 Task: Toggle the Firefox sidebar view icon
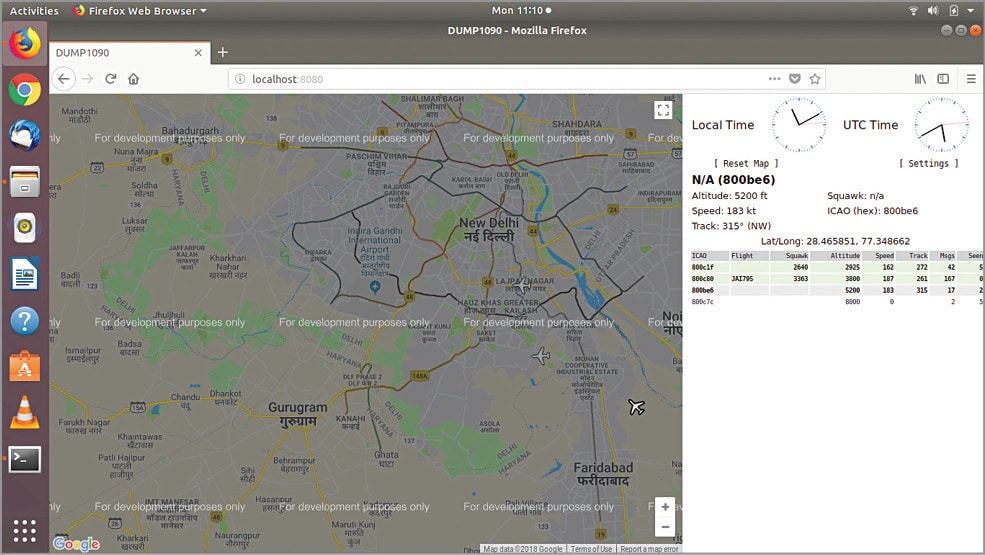pos(942,79)
